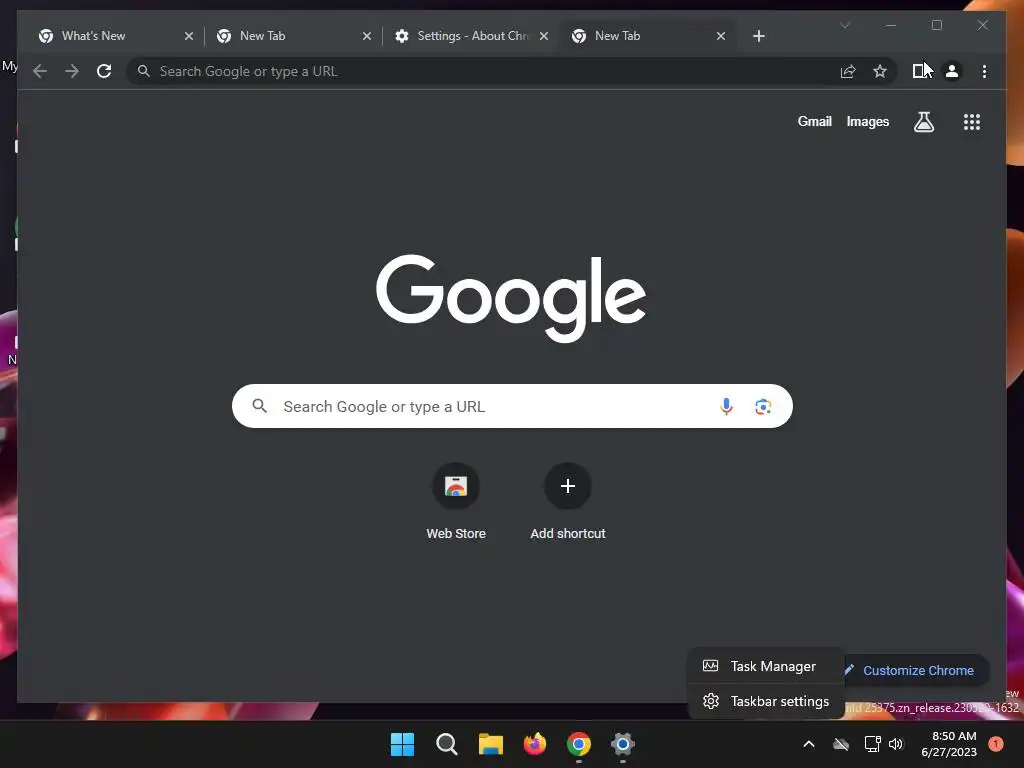Switch to Settings - About Chrome tab

click(x=471, y=36)
